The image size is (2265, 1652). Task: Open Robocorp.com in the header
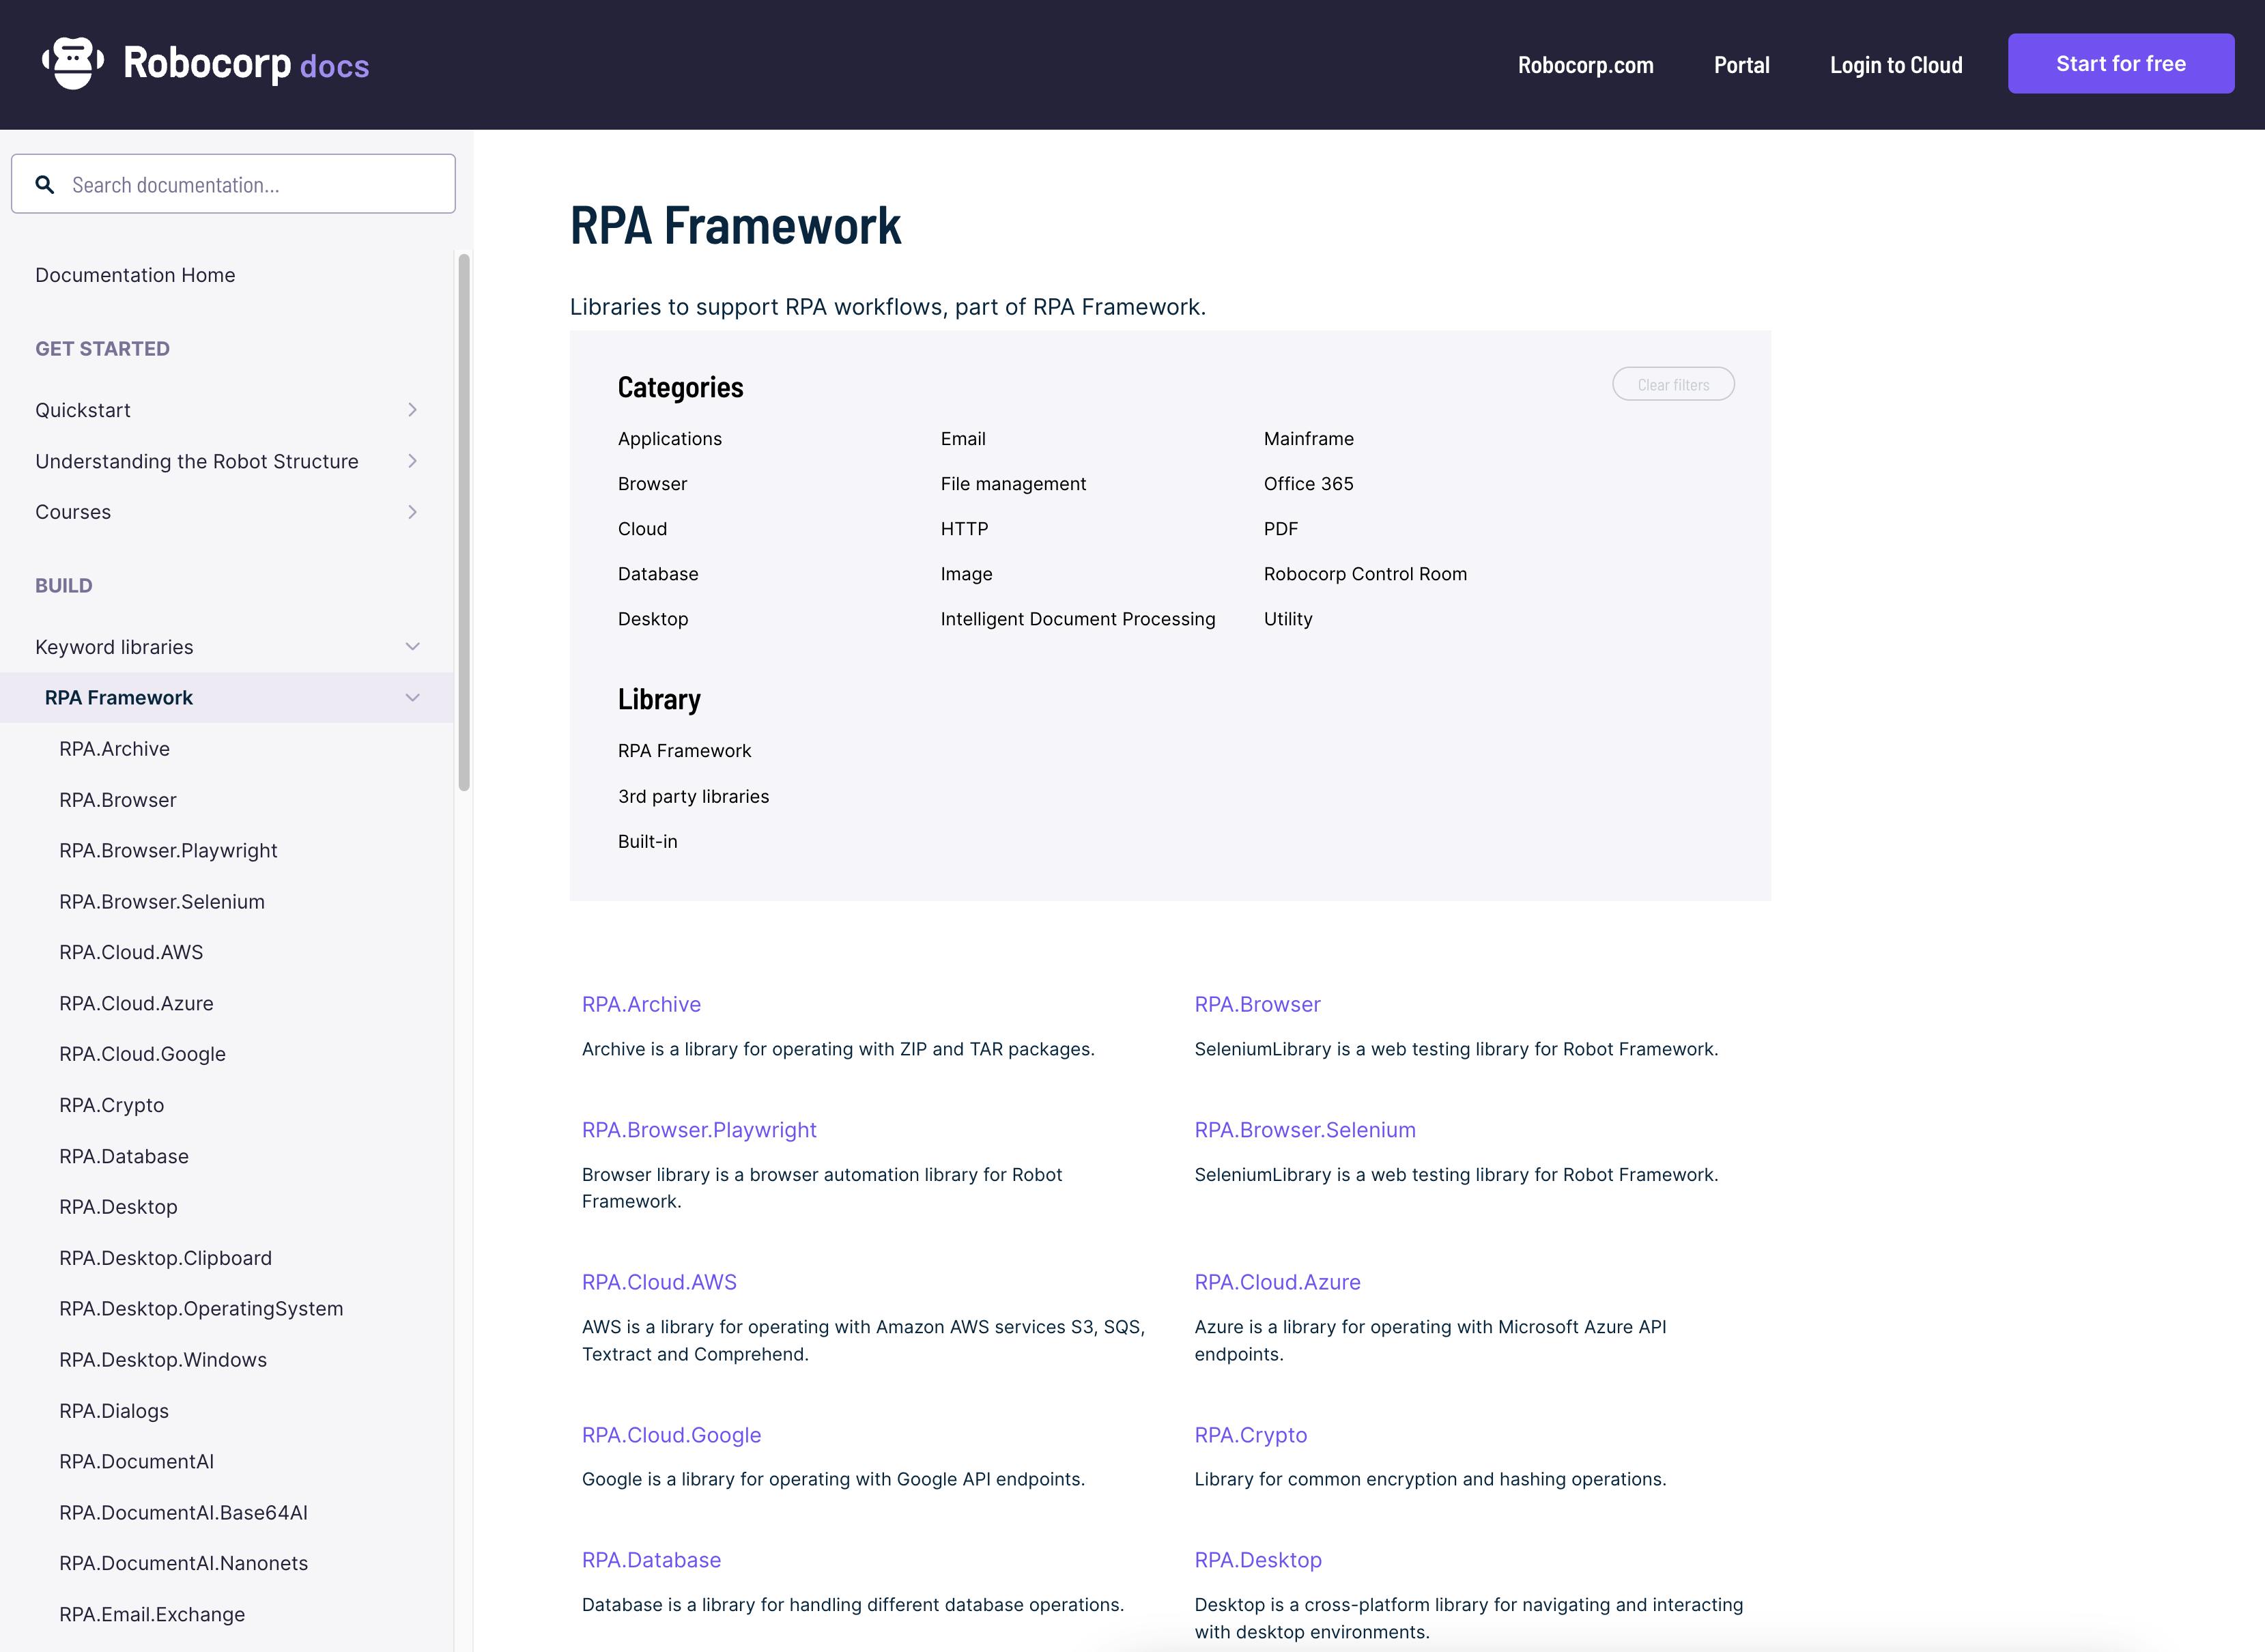(x=1585, y=65)
